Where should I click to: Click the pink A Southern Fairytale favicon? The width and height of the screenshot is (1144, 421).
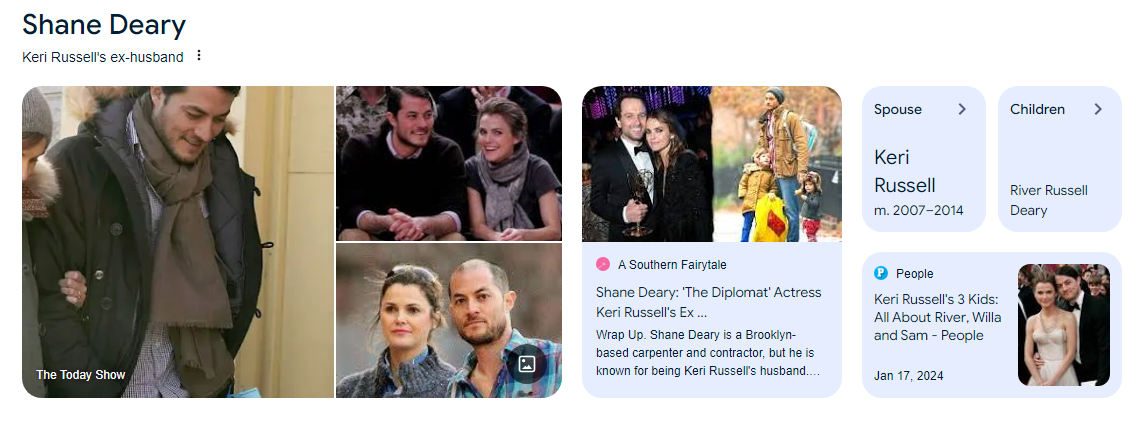click(x=603, y=264)
